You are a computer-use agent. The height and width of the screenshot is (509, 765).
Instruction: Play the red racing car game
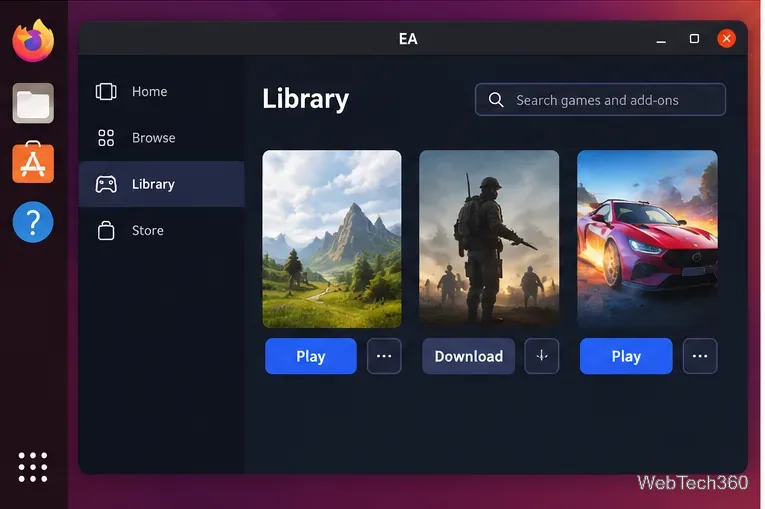click(x=626, y=356)
